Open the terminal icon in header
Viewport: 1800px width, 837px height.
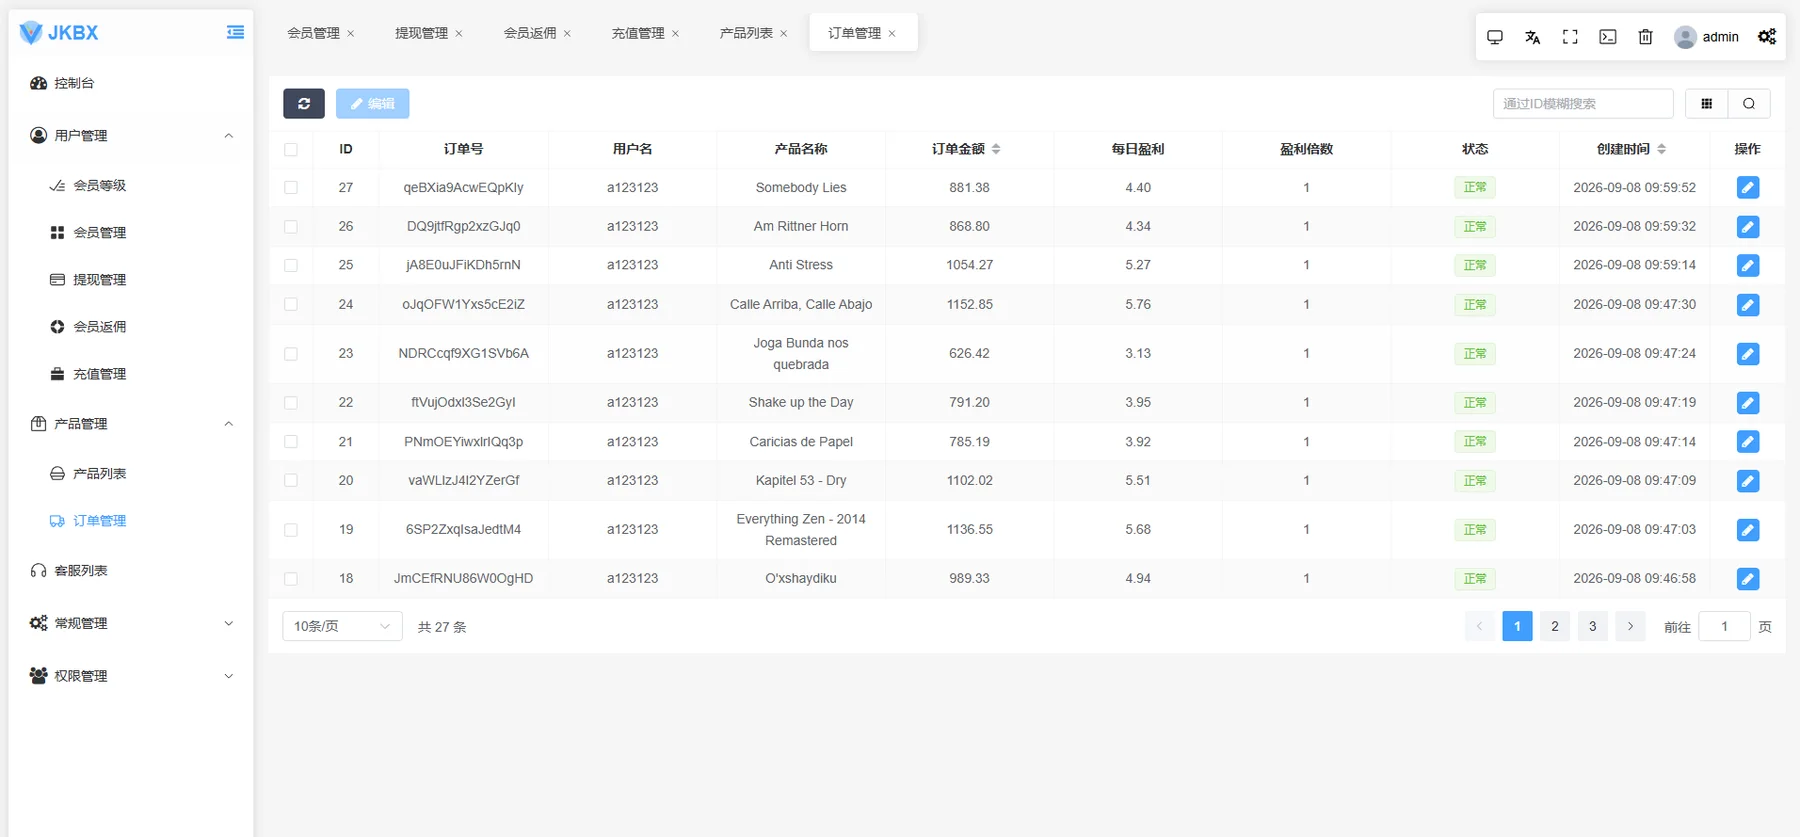pos(1608,37)
